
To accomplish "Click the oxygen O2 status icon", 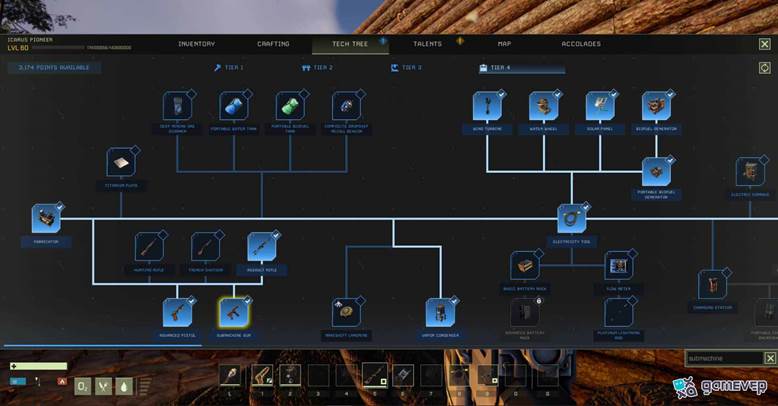I will pos(82,386).
